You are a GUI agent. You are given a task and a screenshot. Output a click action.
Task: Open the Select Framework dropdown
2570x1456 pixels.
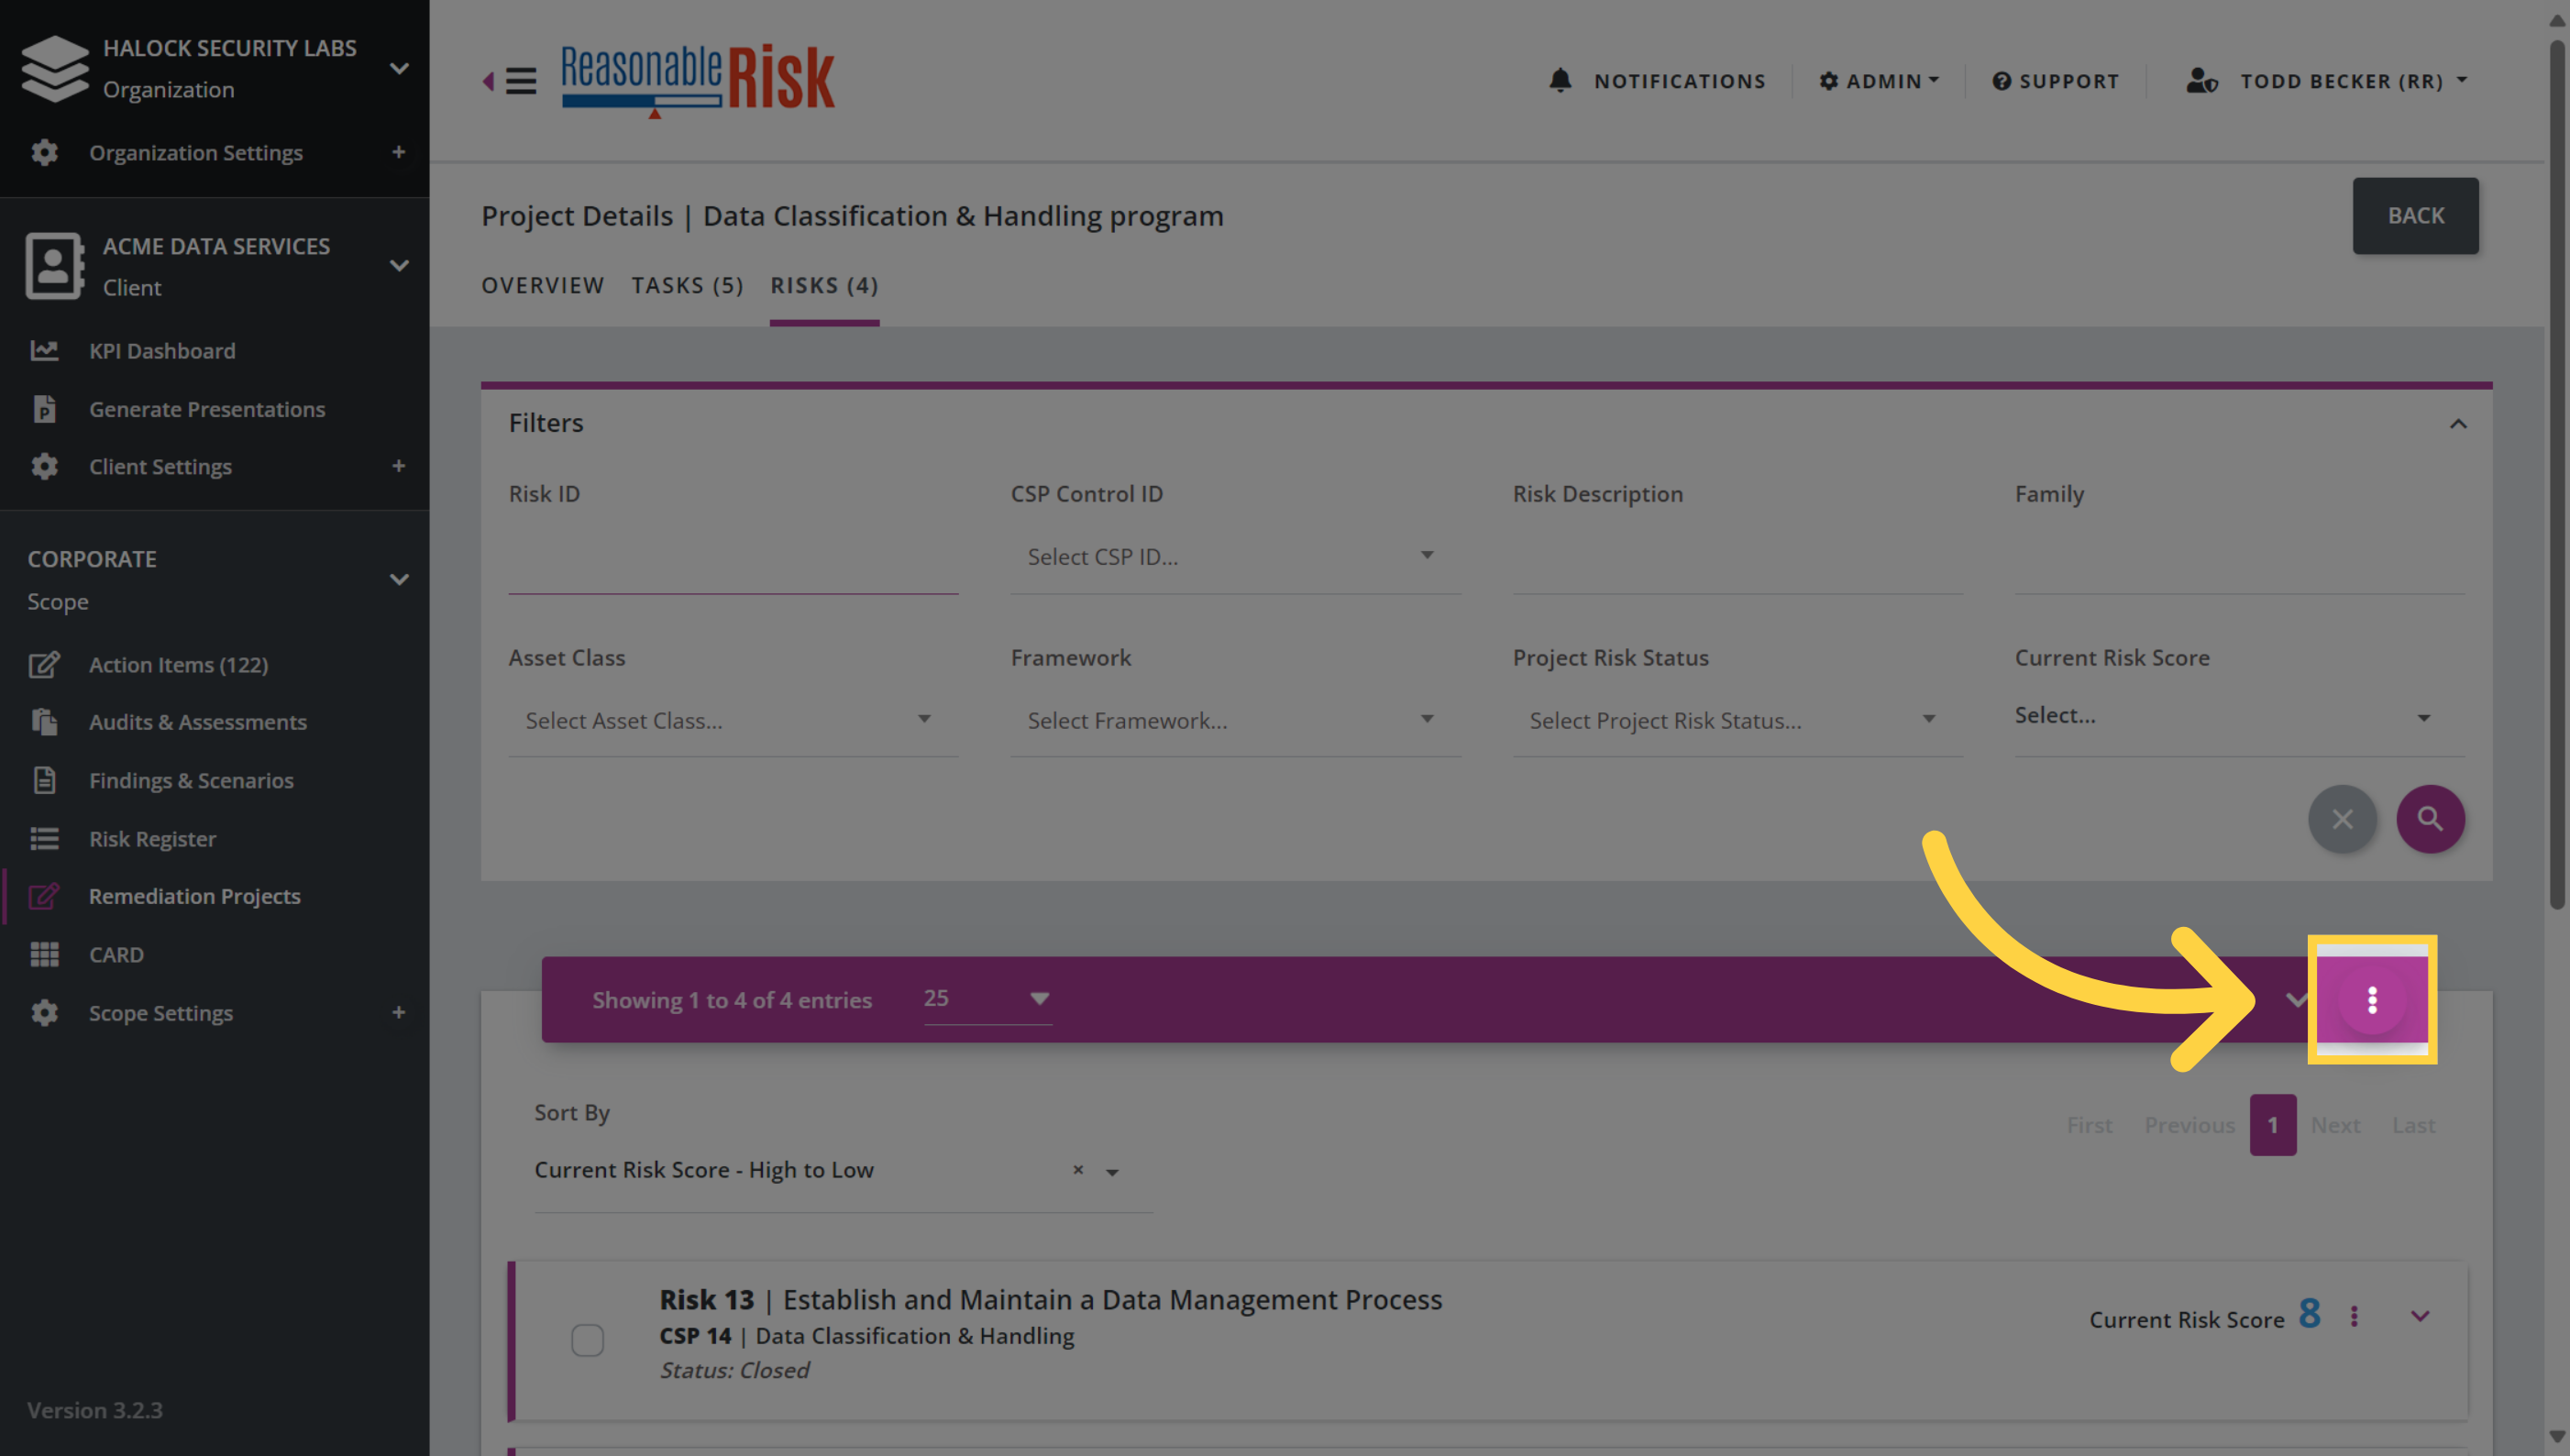click(1235, 721)
